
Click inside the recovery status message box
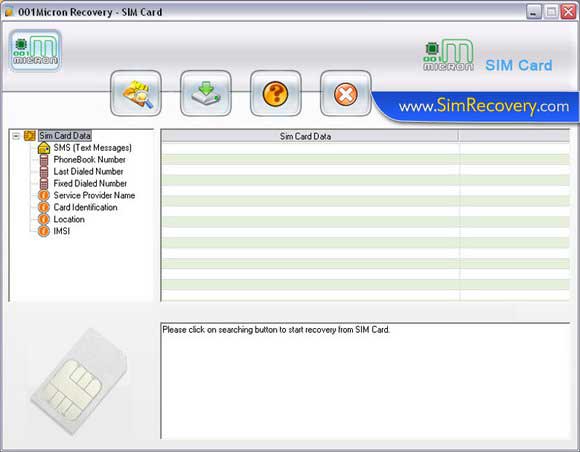pos(365,381)
